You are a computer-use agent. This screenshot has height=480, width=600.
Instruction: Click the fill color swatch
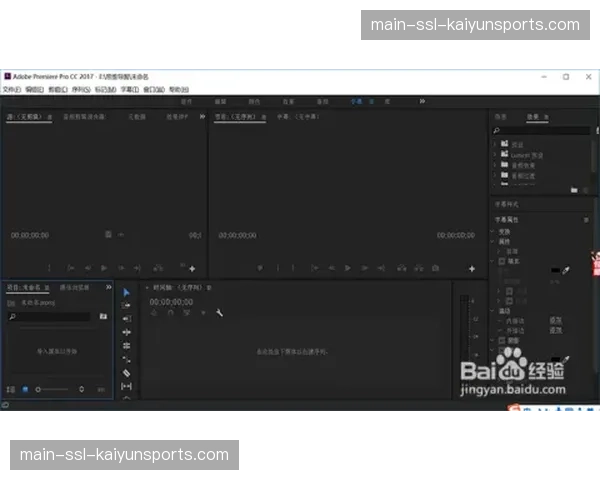[x=555, y=271]
